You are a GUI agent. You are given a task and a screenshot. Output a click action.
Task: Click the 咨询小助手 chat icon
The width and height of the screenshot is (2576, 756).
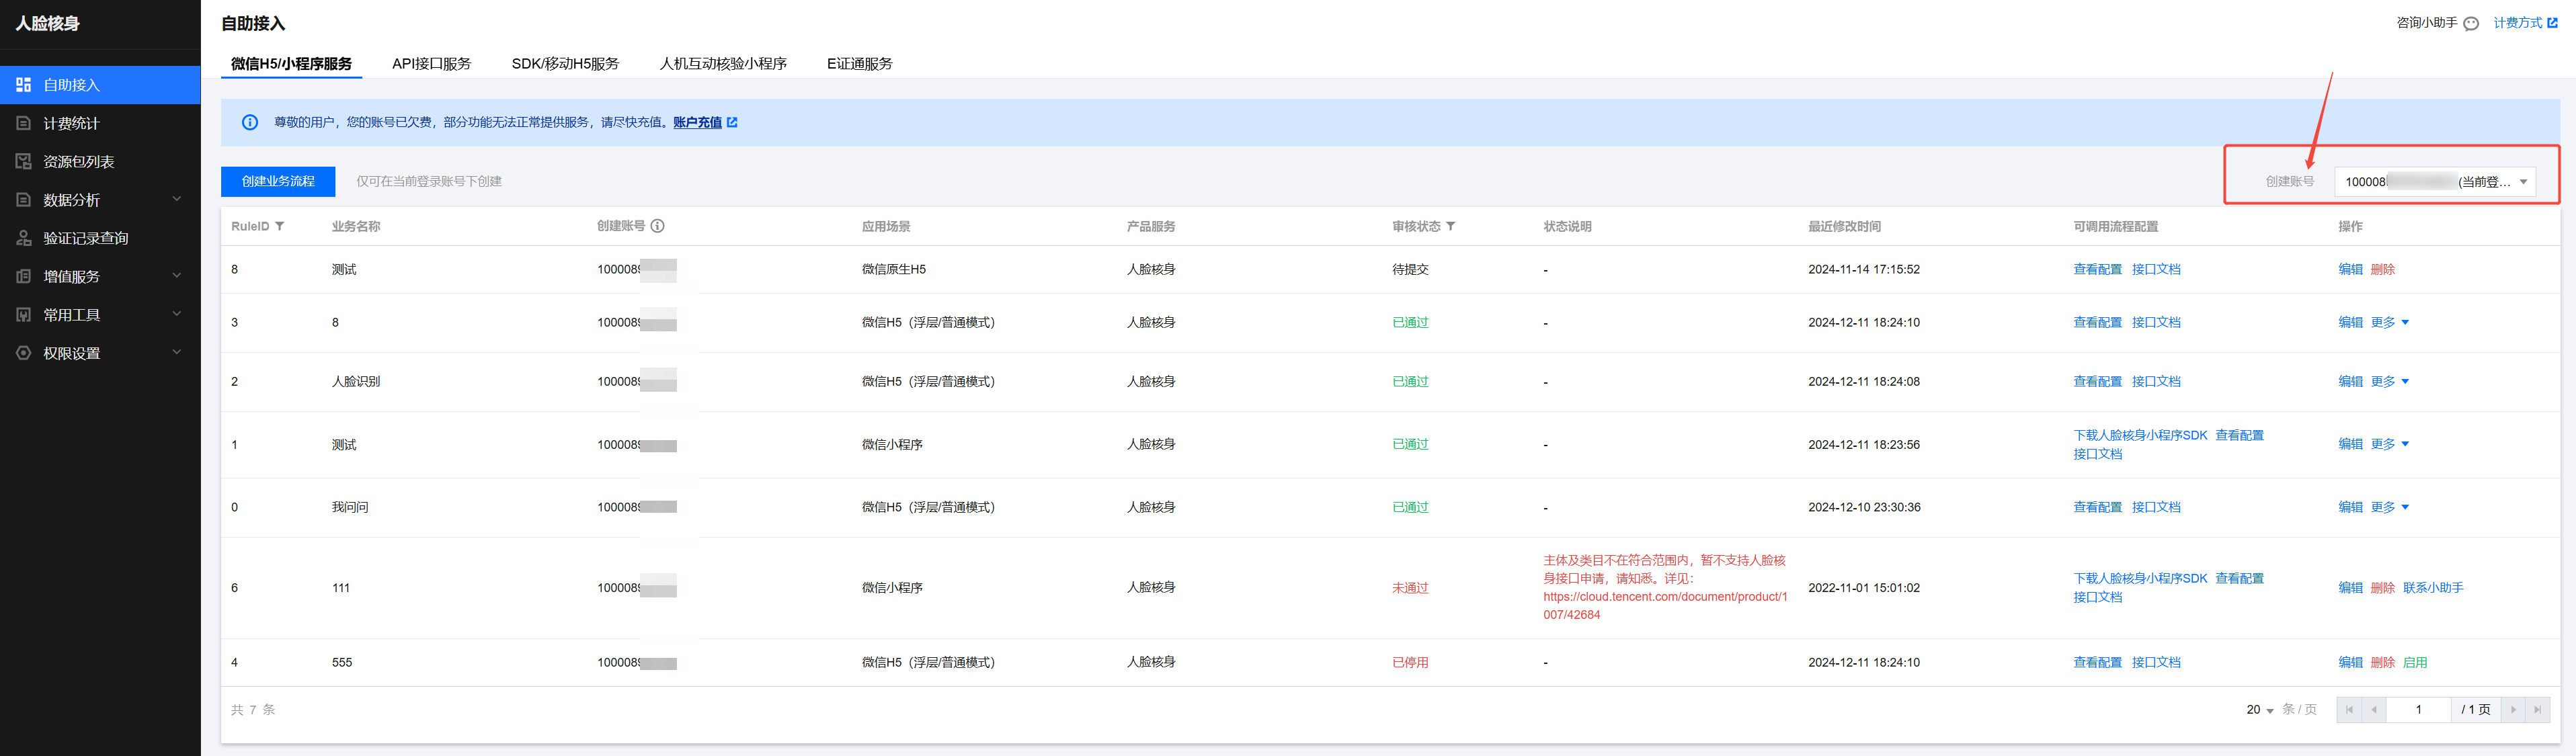[2471, 23]
